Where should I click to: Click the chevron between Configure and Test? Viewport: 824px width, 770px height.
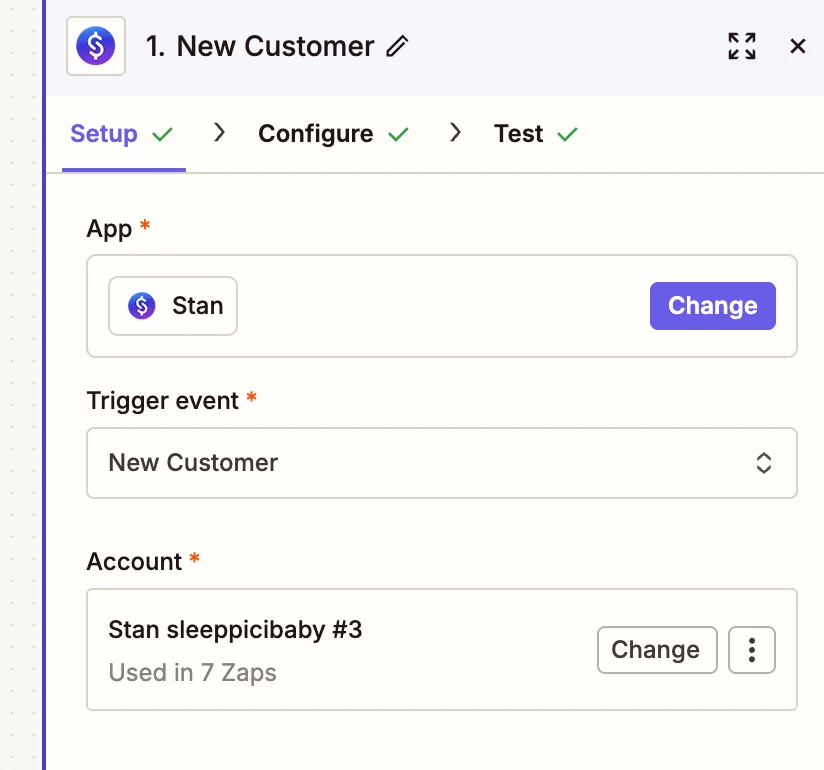click(456, 133)
